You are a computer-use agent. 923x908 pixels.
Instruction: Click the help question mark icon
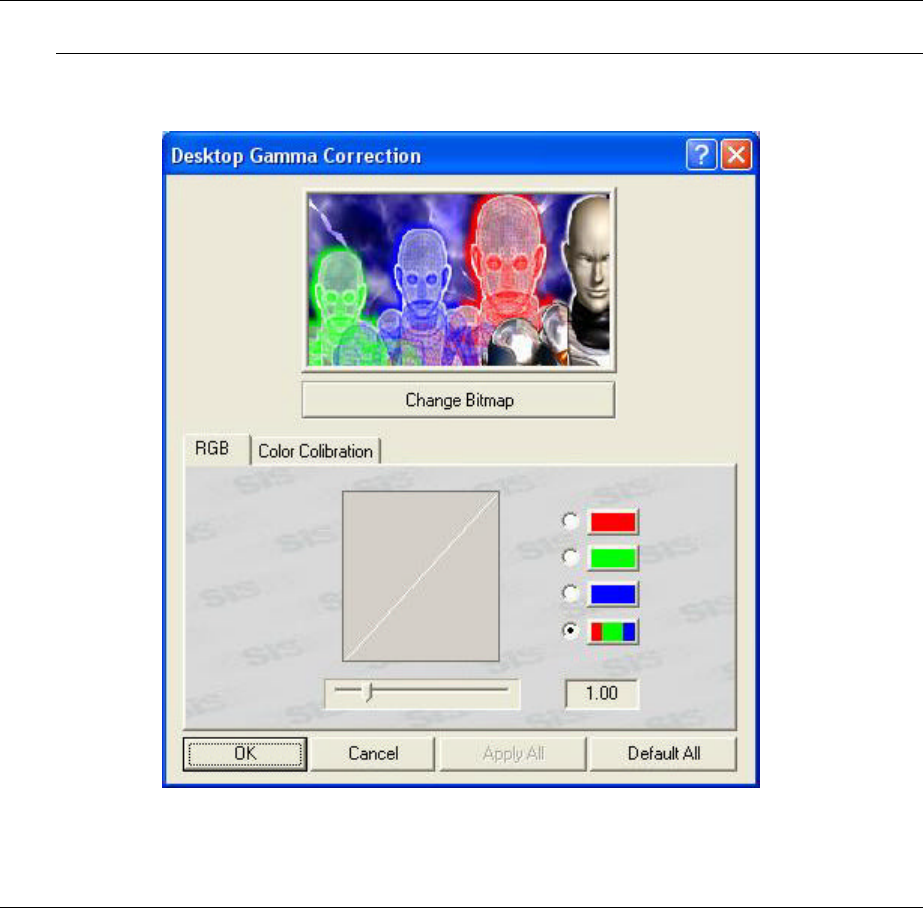point(701,155)
